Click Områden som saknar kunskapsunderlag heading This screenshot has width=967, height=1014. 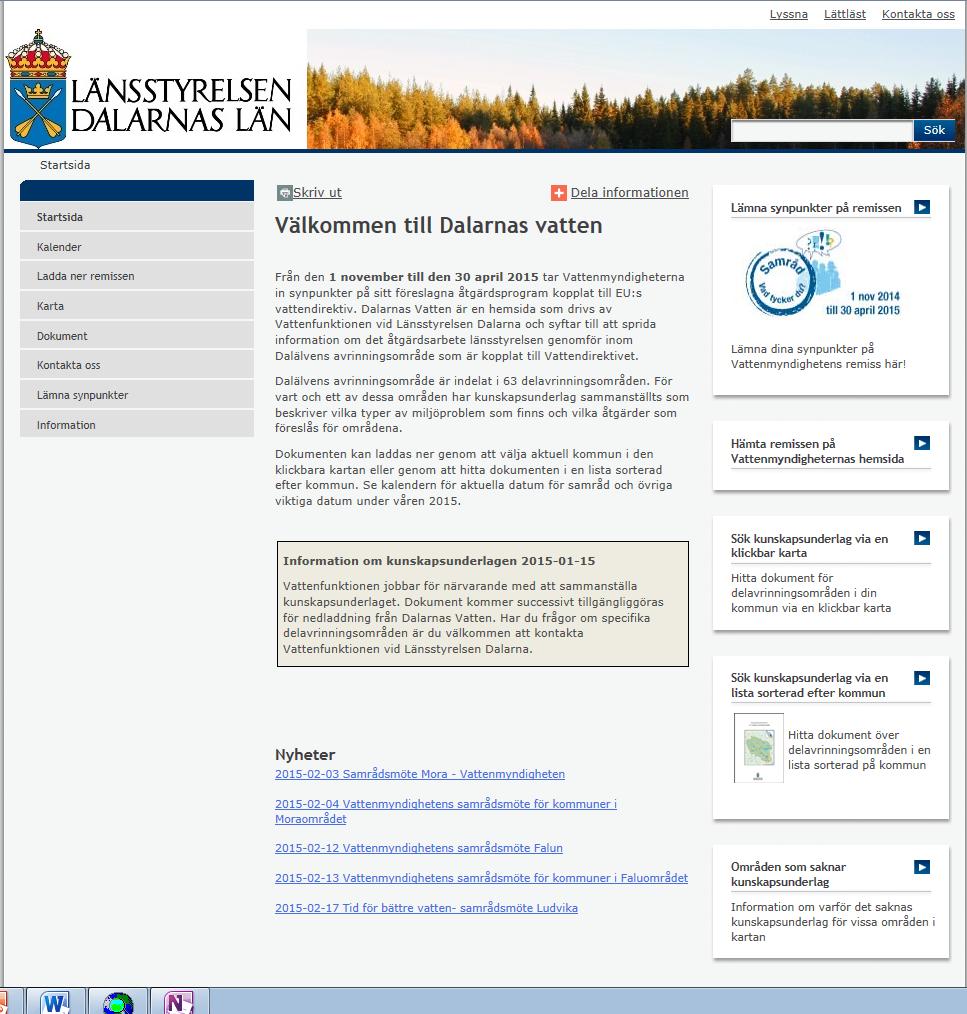pos(788,874)
